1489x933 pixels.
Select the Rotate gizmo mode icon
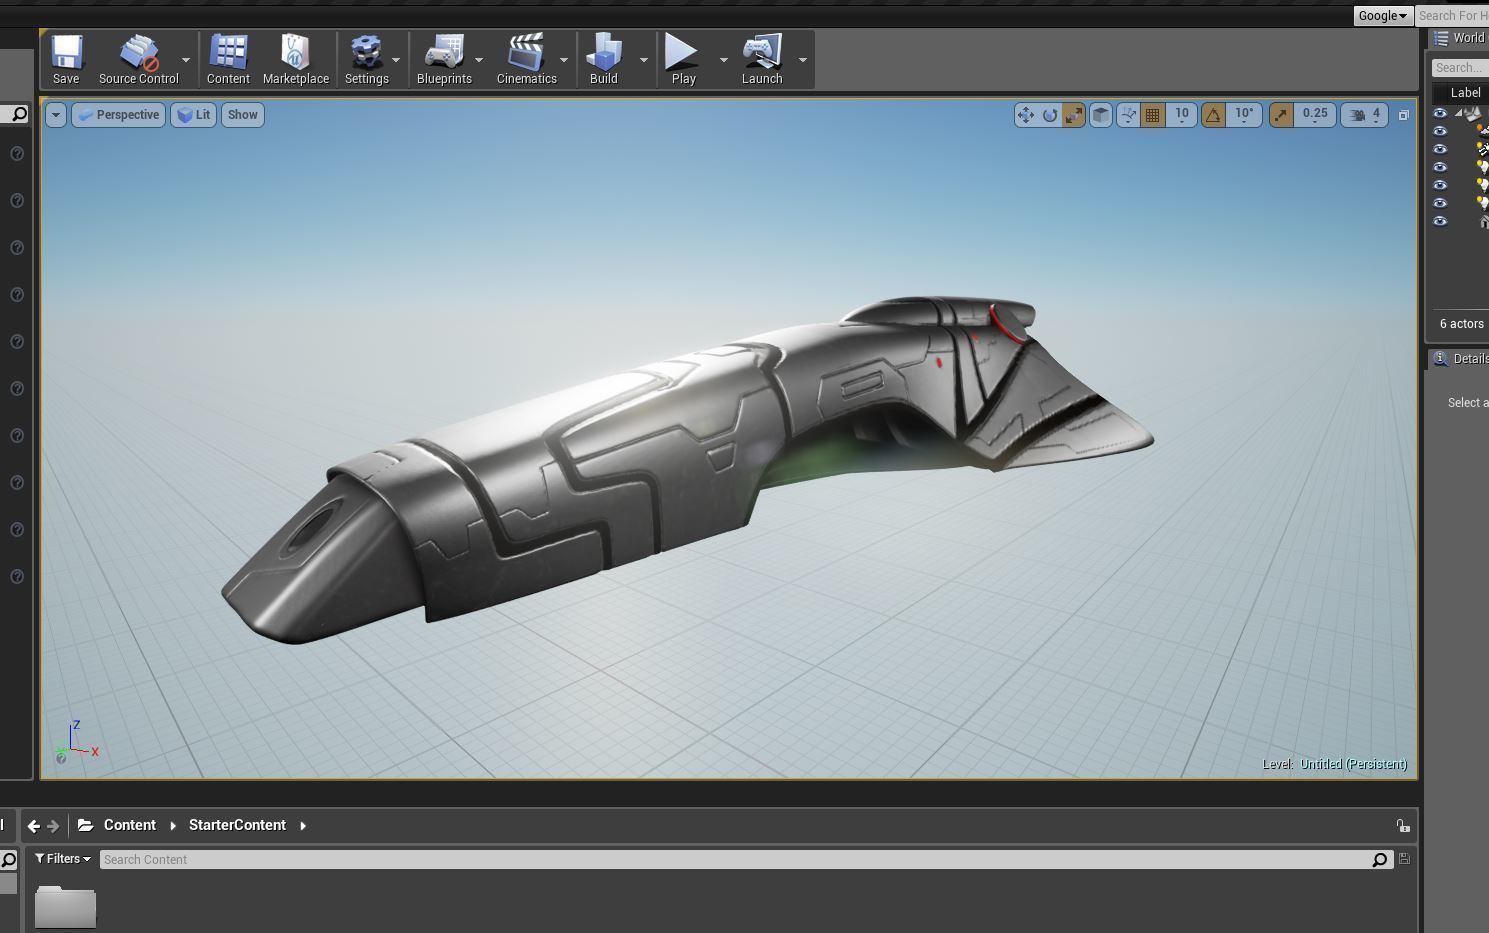tap(1049, 115)
